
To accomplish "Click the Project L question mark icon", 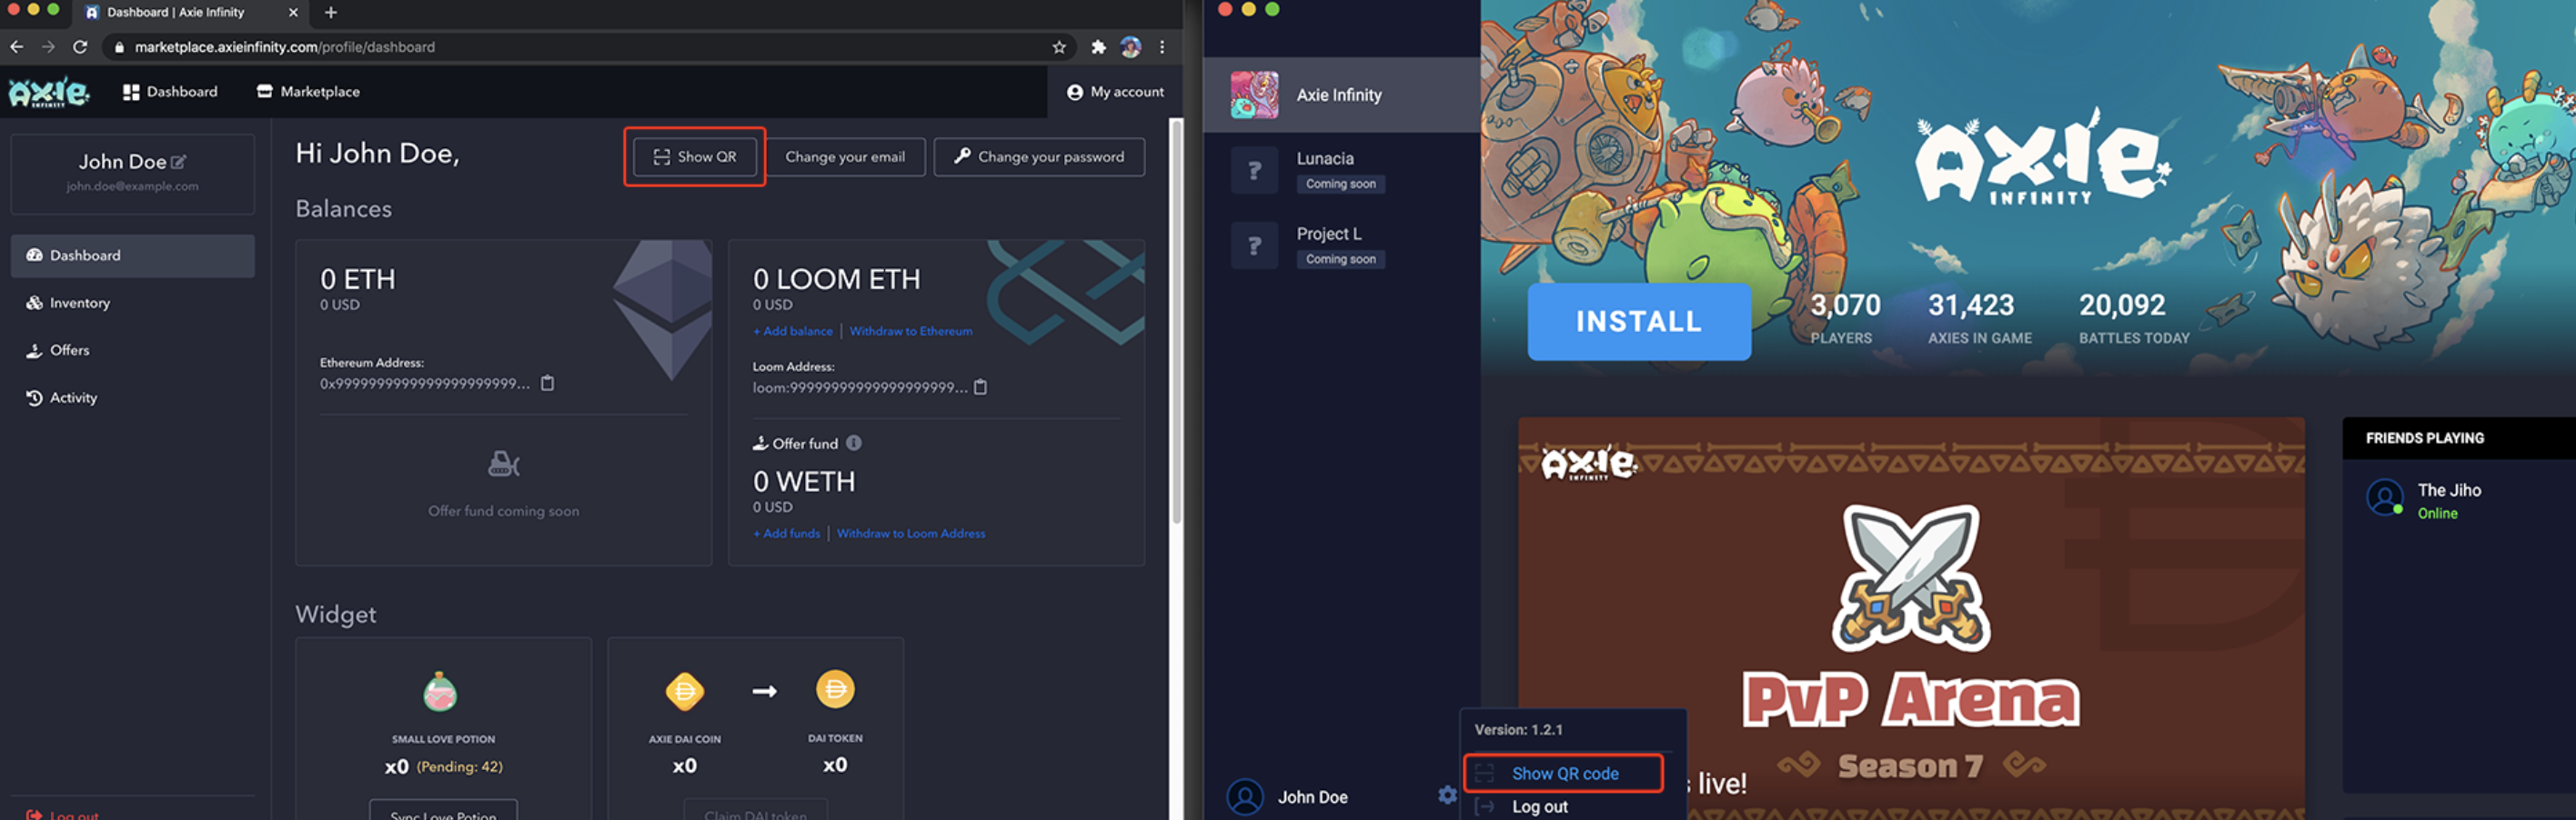I will pyautogui.click(x=1254, y=246).
